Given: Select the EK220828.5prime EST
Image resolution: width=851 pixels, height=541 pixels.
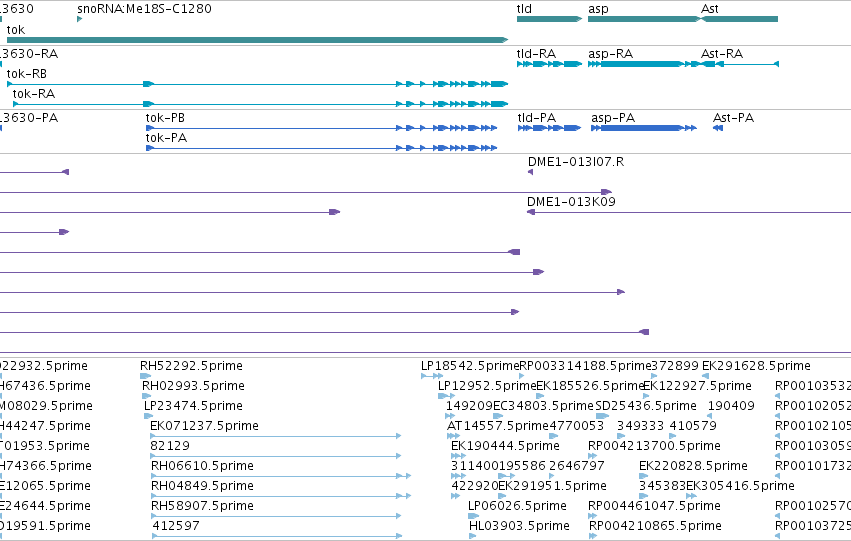Looking at the screenshot, I should click(x=643, y=476).
